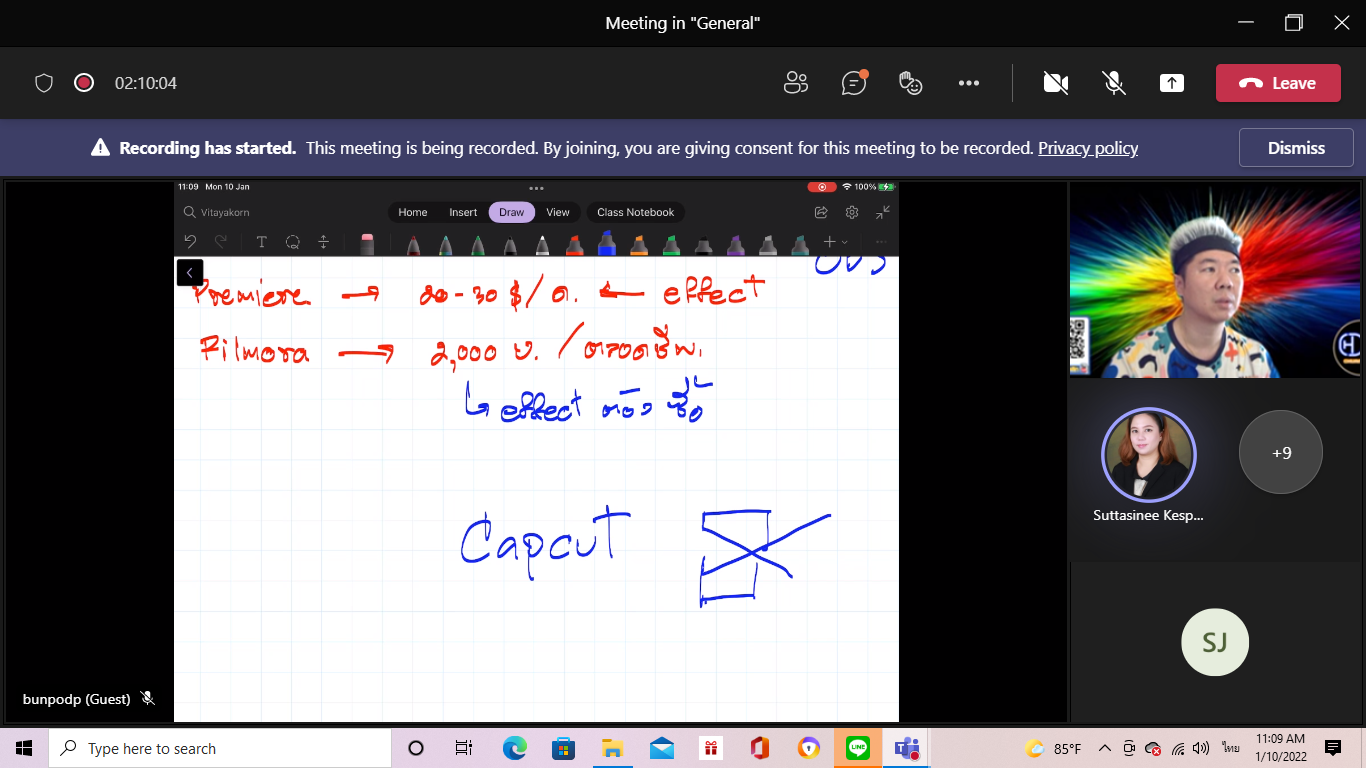Screen dimensions: 1366x768
Task: Click the collapse full-screen arrows icon
Action: click(x=883, y=212)
